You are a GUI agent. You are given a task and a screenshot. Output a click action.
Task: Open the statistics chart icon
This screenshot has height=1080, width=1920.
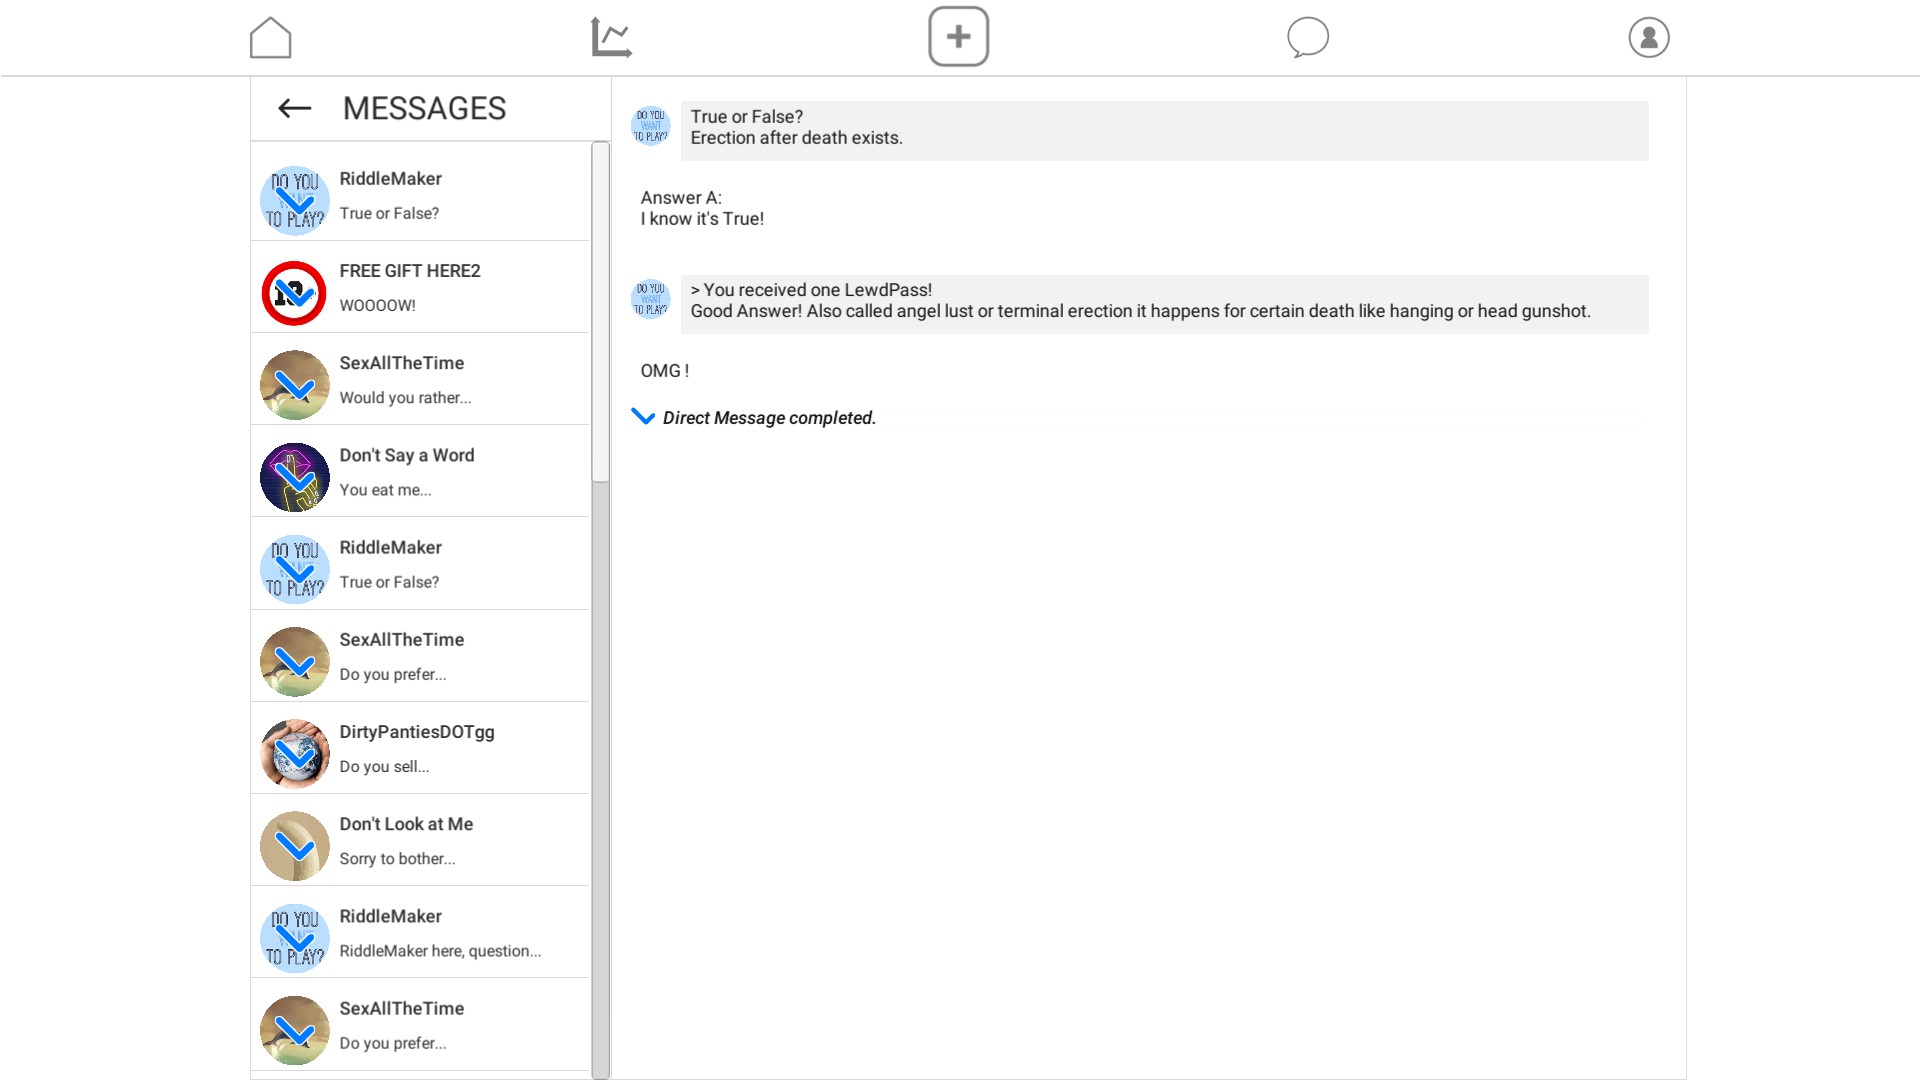click(x=611, y=38)
